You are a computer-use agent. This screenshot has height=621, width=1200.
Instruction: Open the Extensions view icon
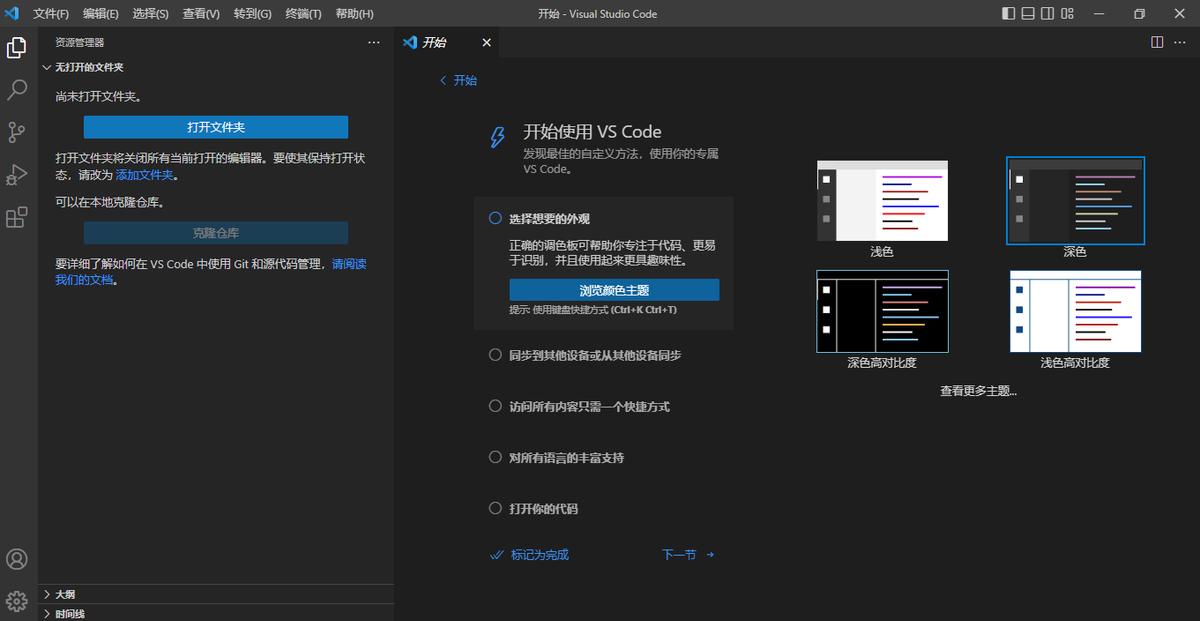17,218
